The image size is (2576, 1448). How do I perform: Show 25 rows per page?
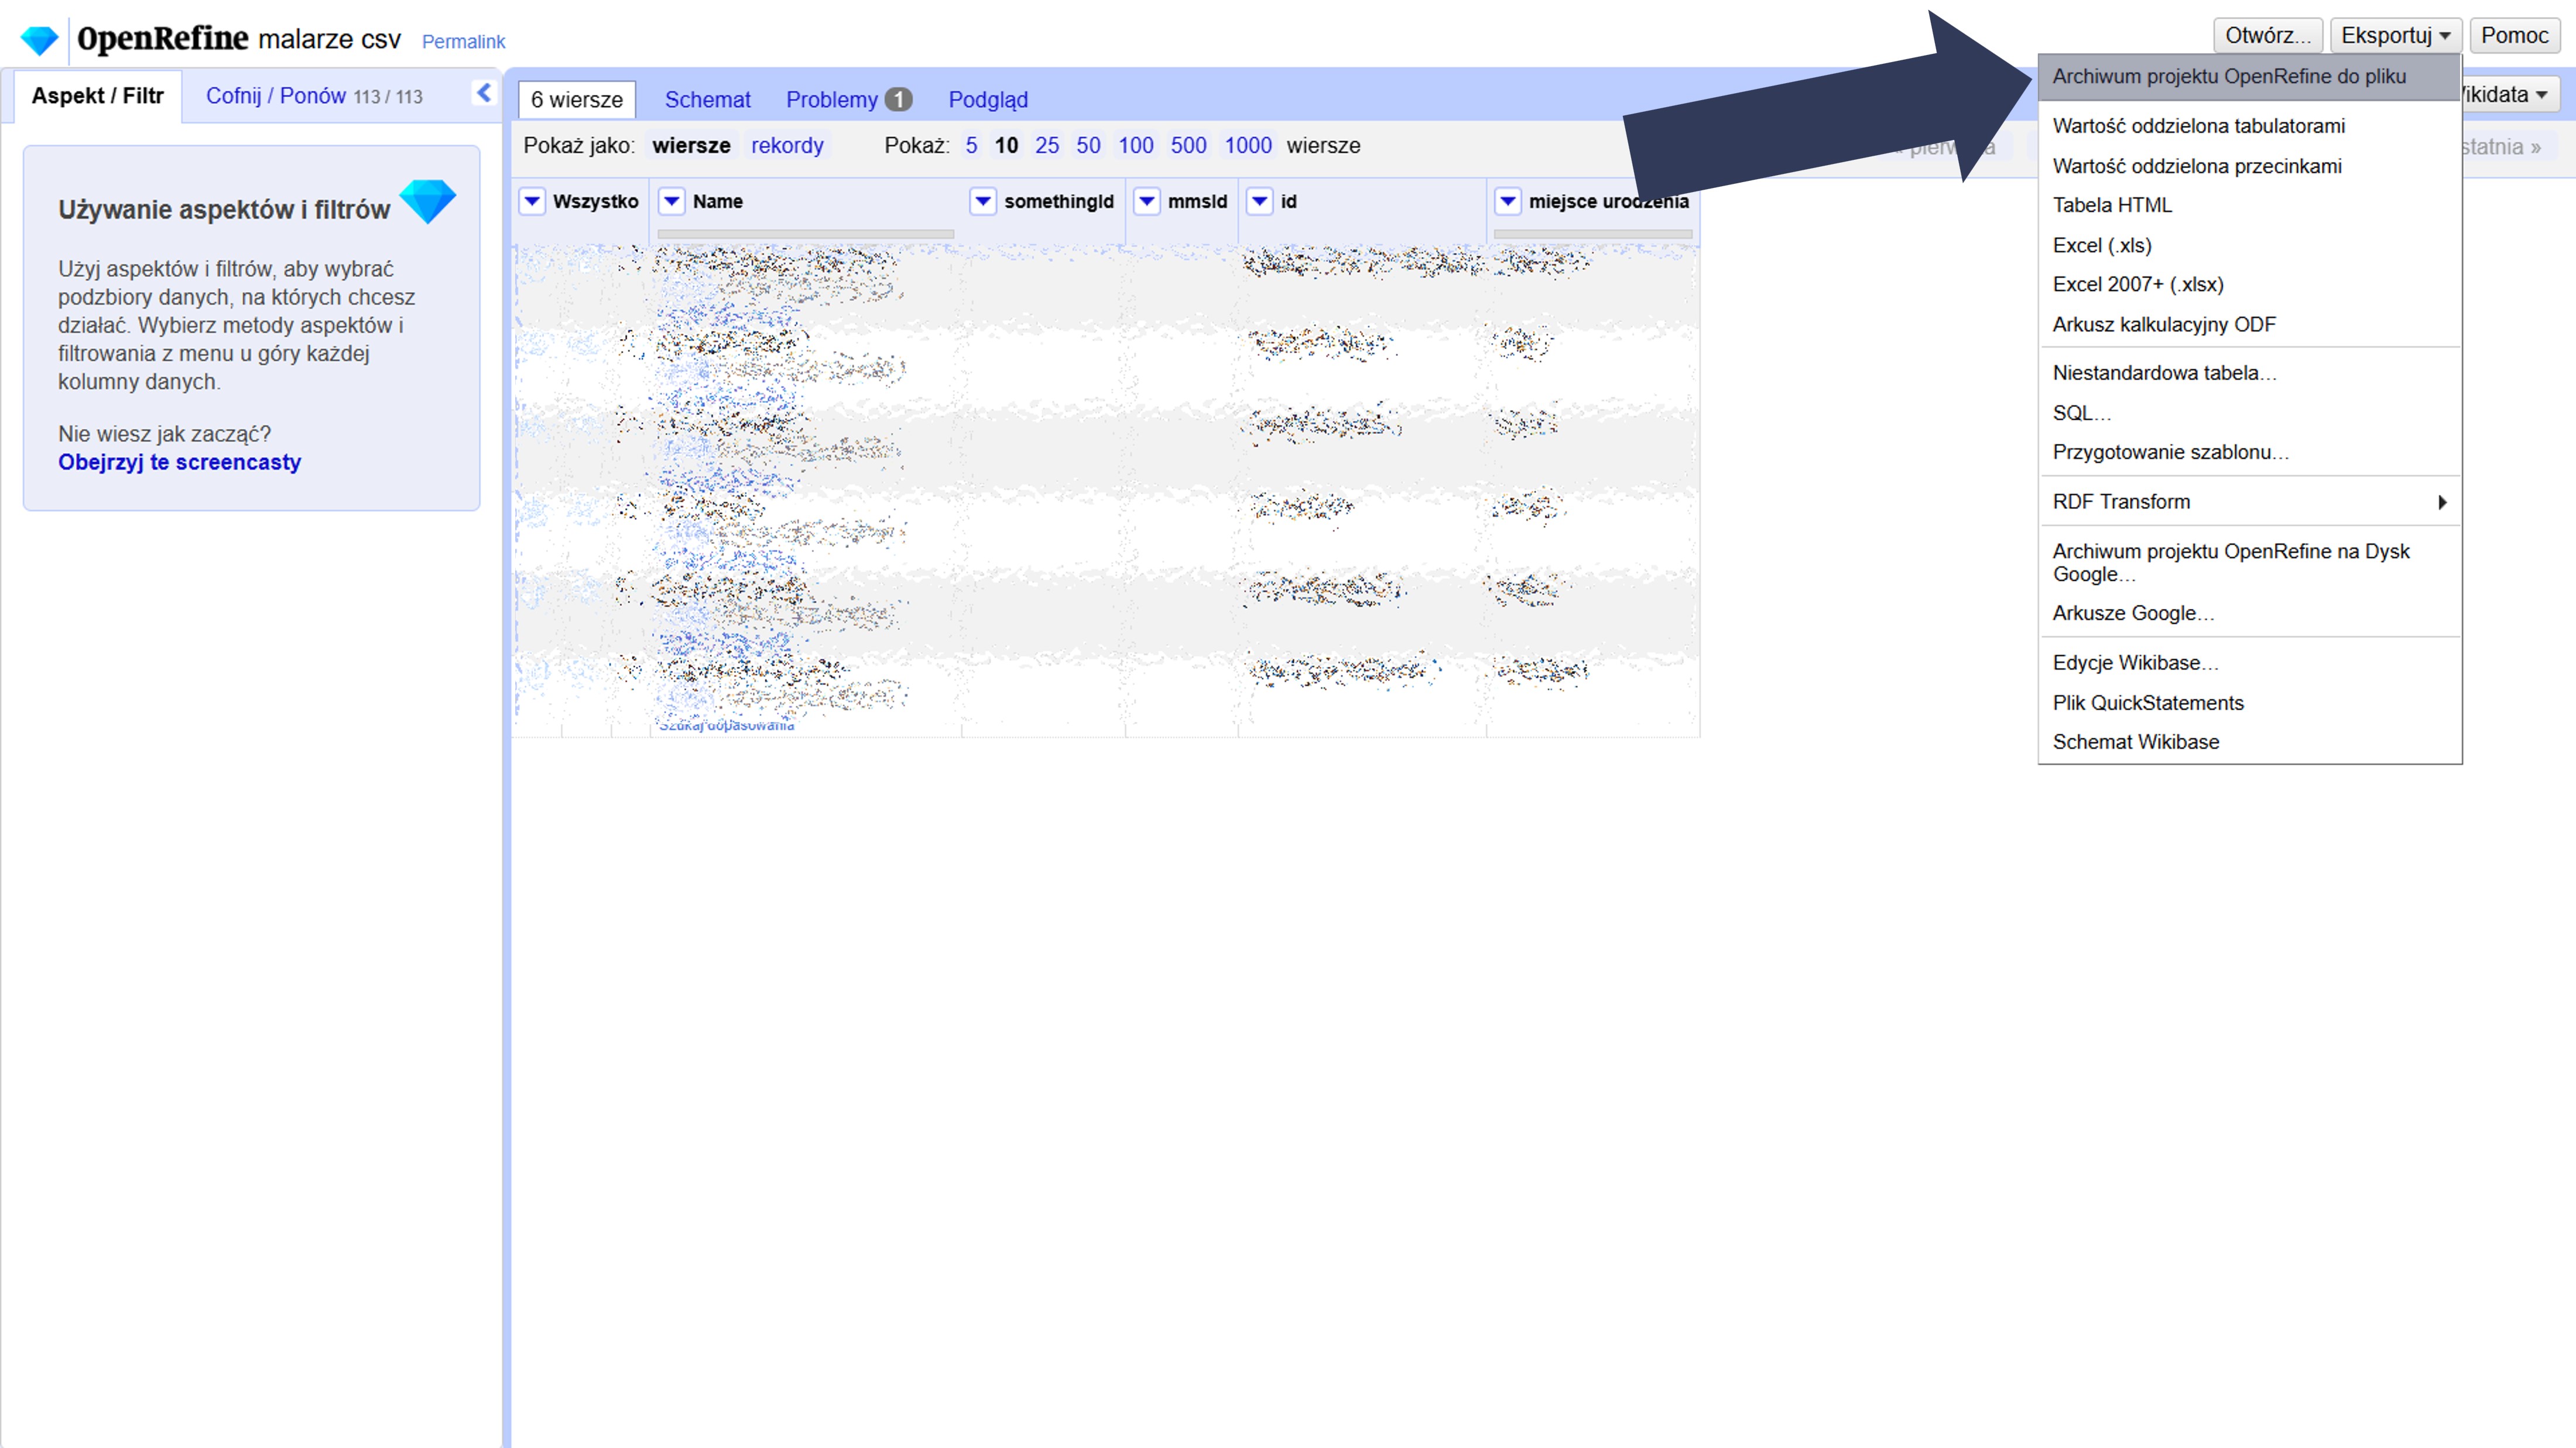click(1046, 146)
